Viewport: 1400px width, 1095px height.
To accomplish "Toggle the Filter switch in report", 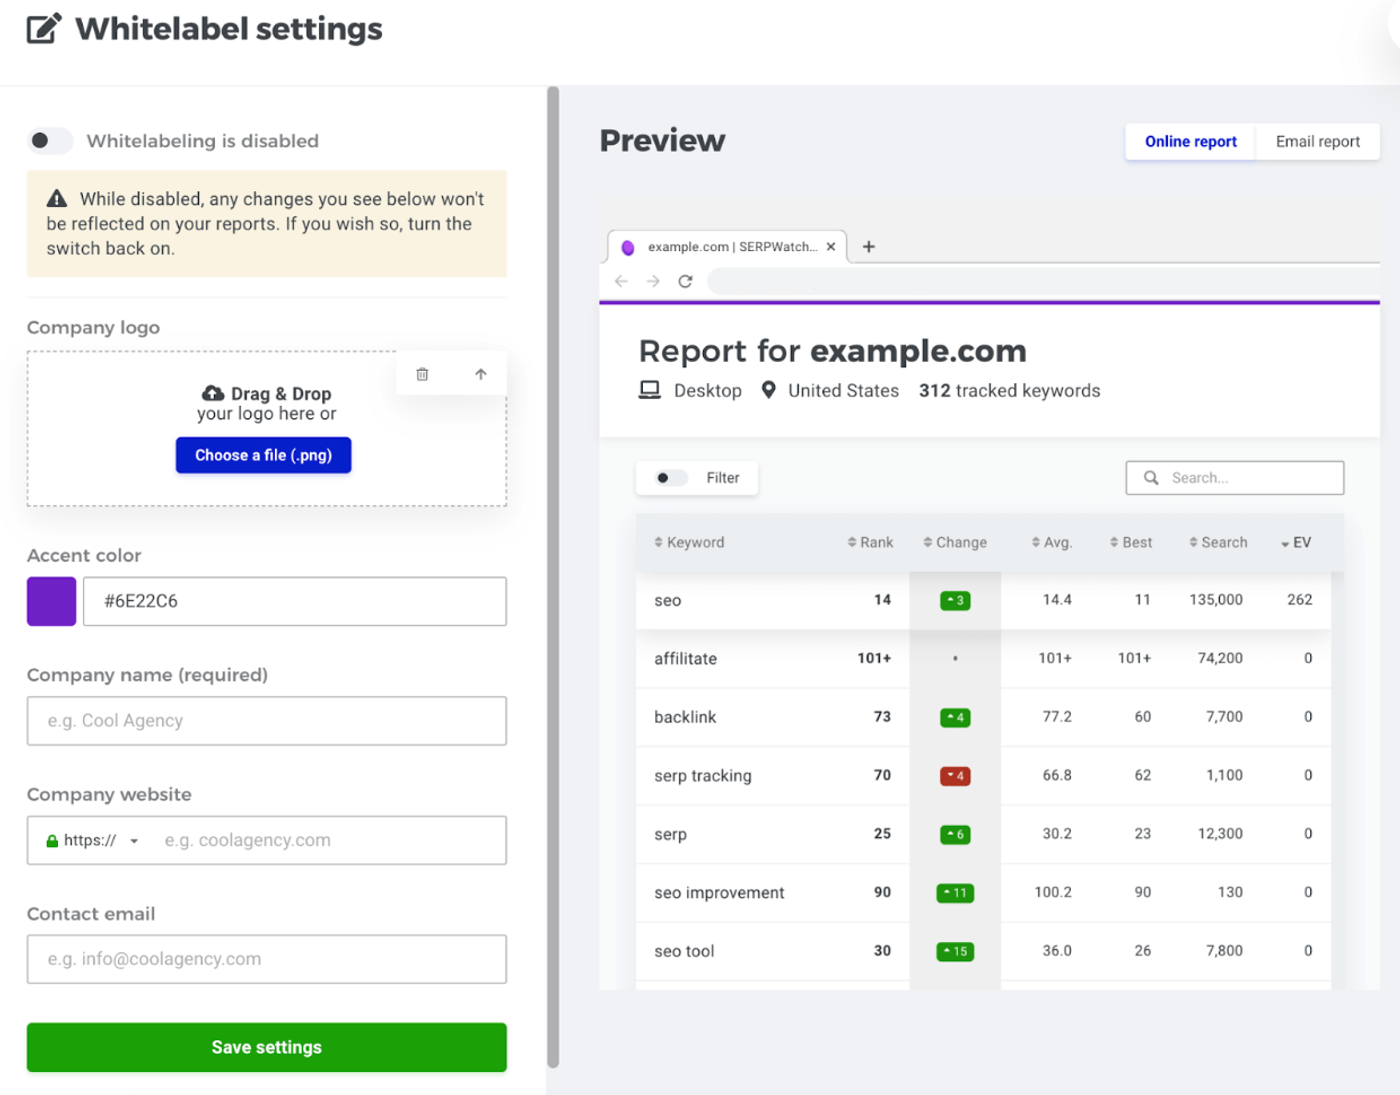I will pyautogui.click(x=671, y=478).
